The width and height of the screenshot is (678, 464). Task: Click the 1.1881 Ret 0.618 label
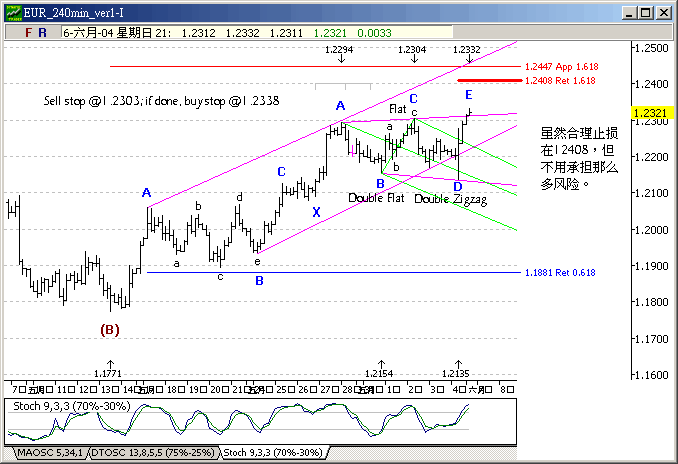tap(560, 272)
